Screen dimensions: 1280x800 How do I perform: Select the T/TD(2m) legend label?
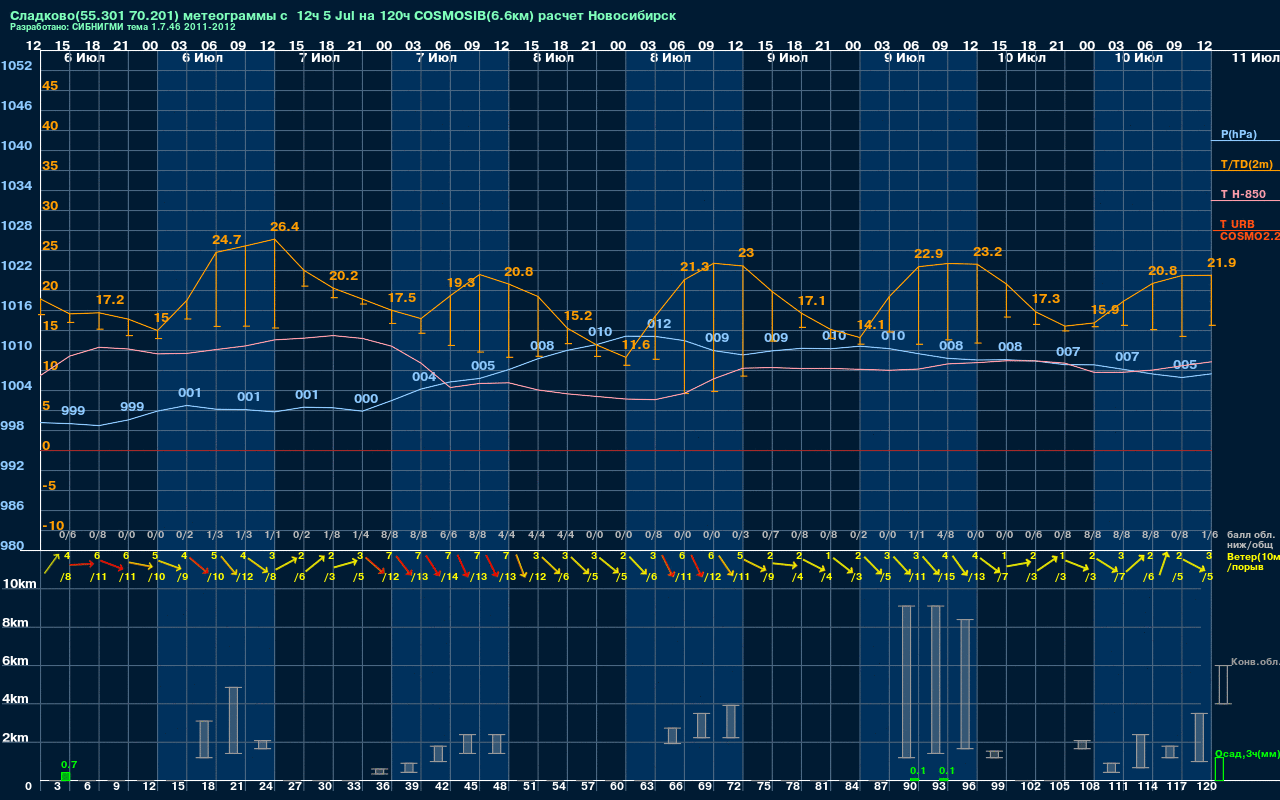[1246, 164]
